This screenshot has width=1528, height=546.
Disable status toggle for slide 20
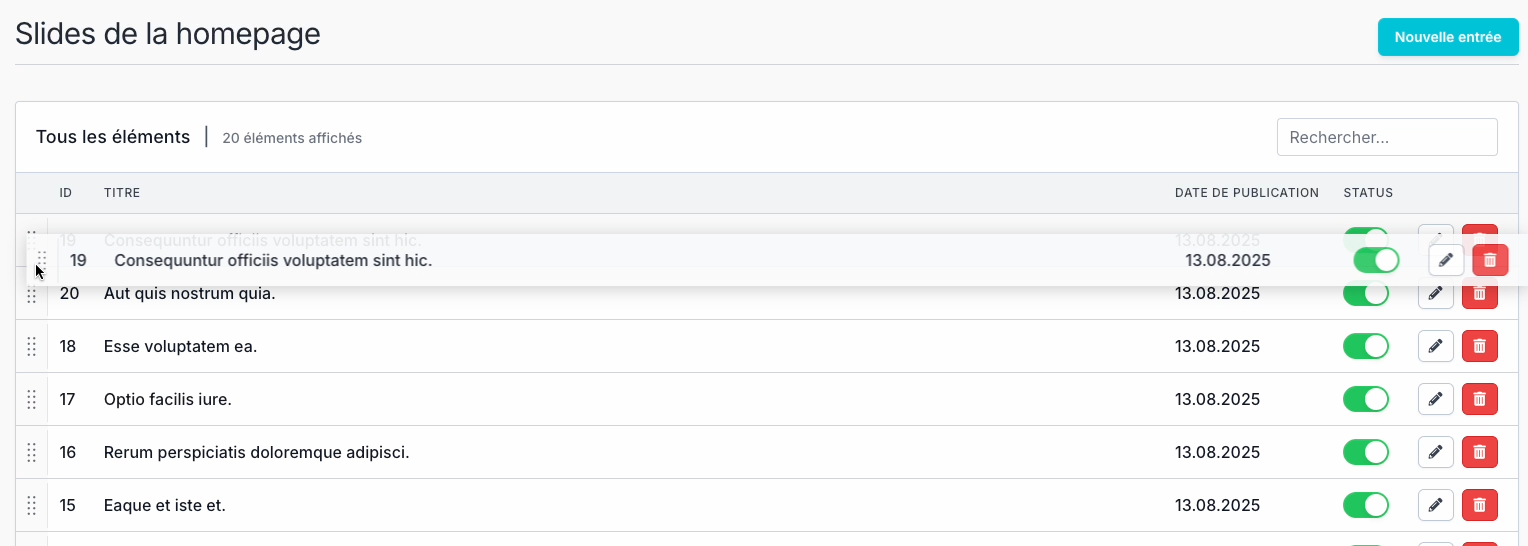[1365, 294]
